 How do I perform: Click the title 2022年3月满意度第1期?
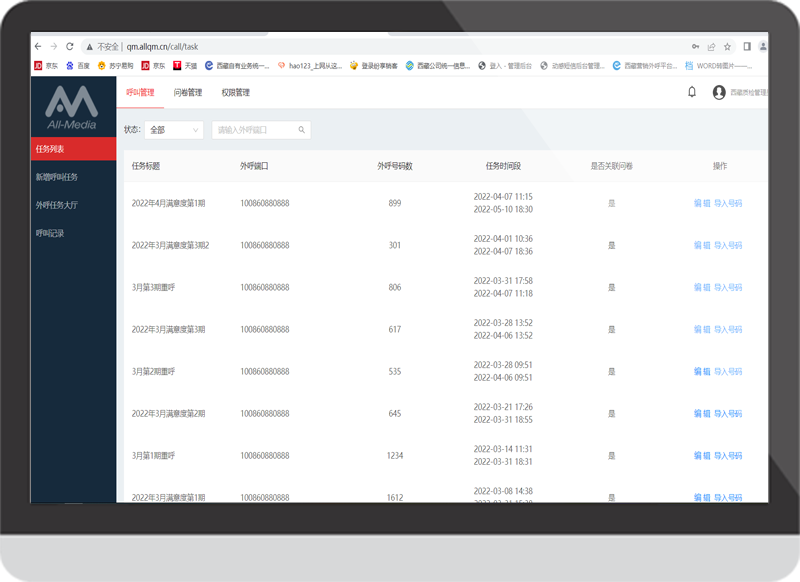pyautogui.click(x=168, y=497)
